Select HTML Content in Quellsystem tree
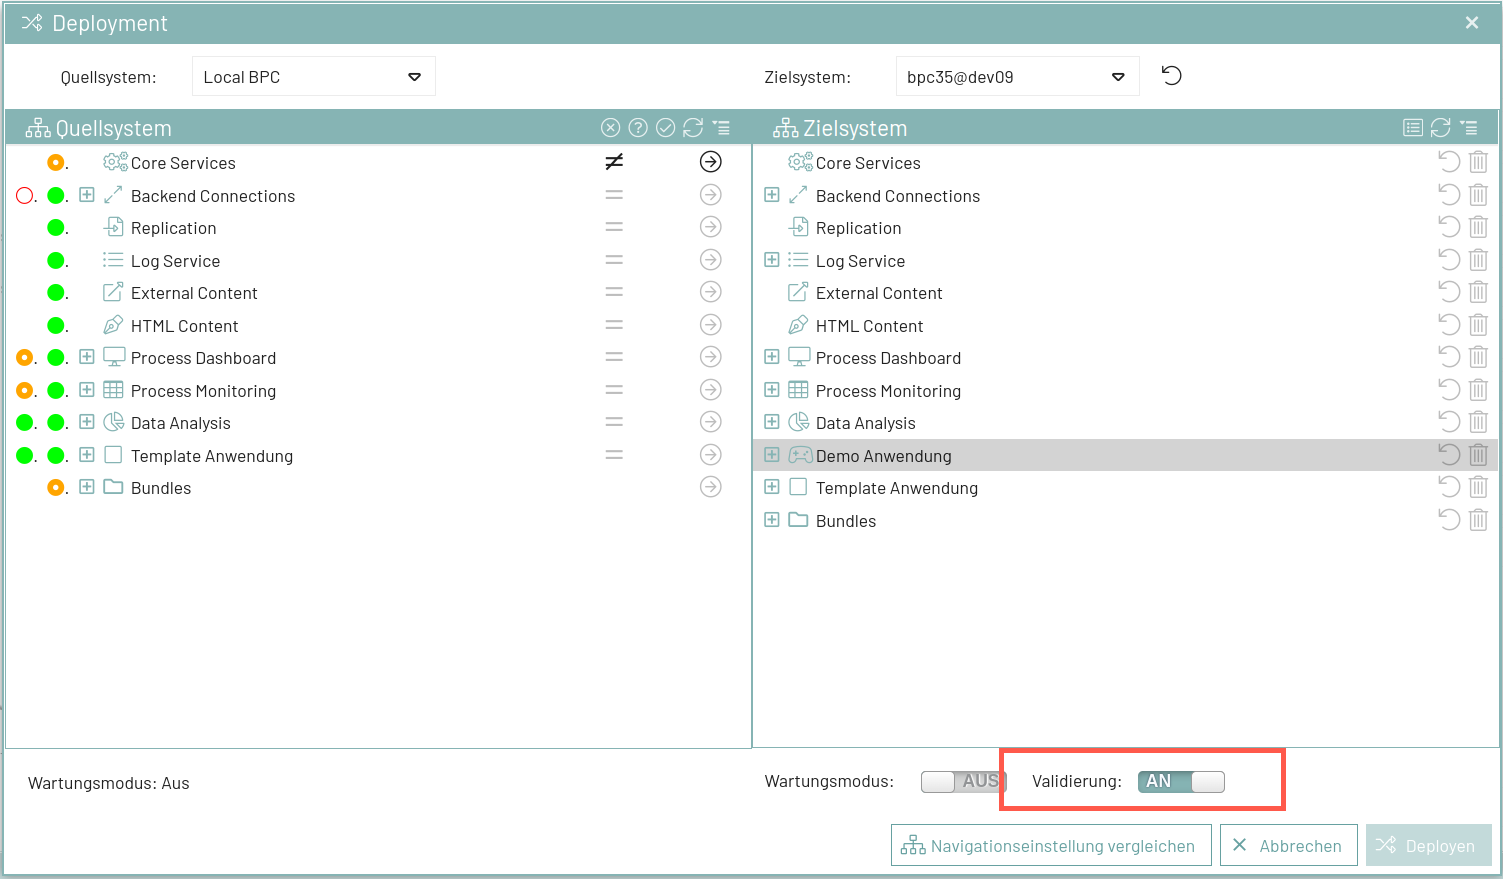Viewport: 1503px width, 879px height. [184, 326]
